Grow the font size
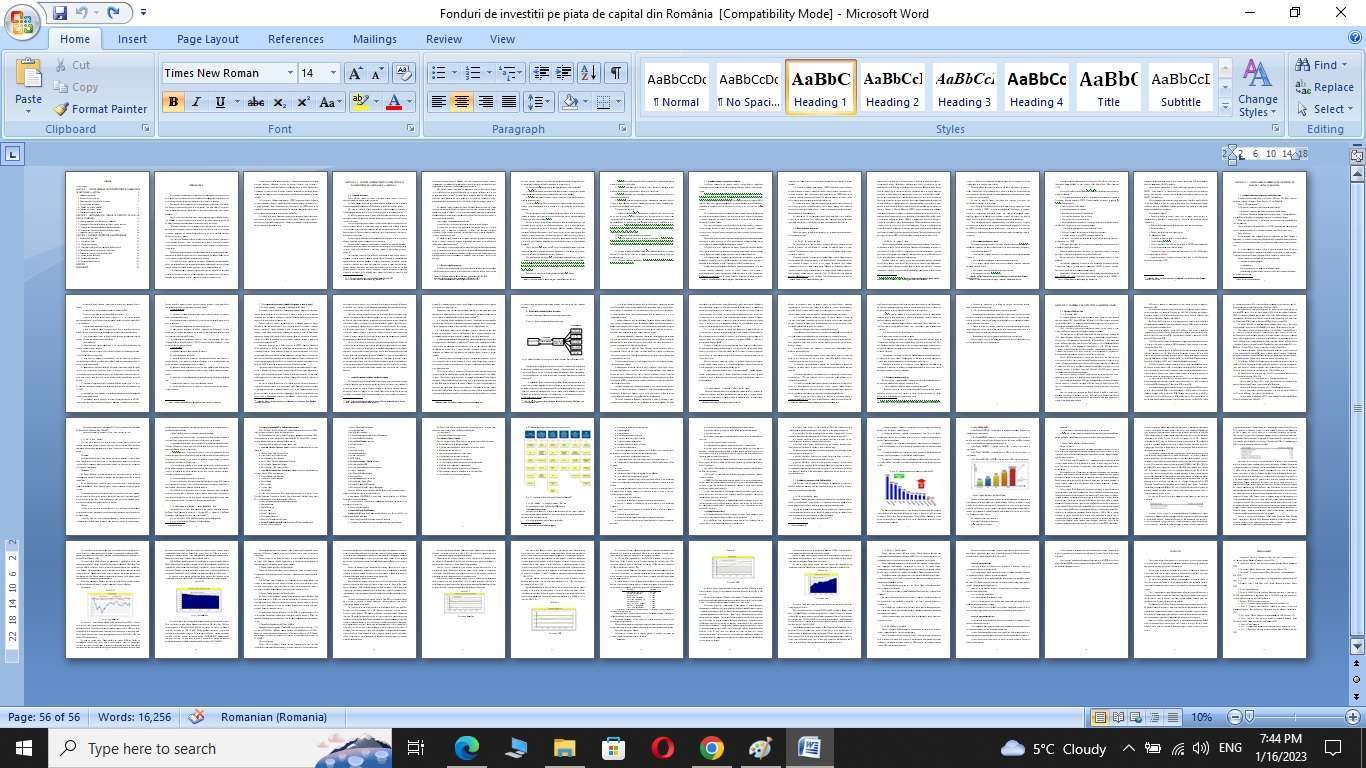The width and height of the screenshot is (1366, 768). coord(355,73)
